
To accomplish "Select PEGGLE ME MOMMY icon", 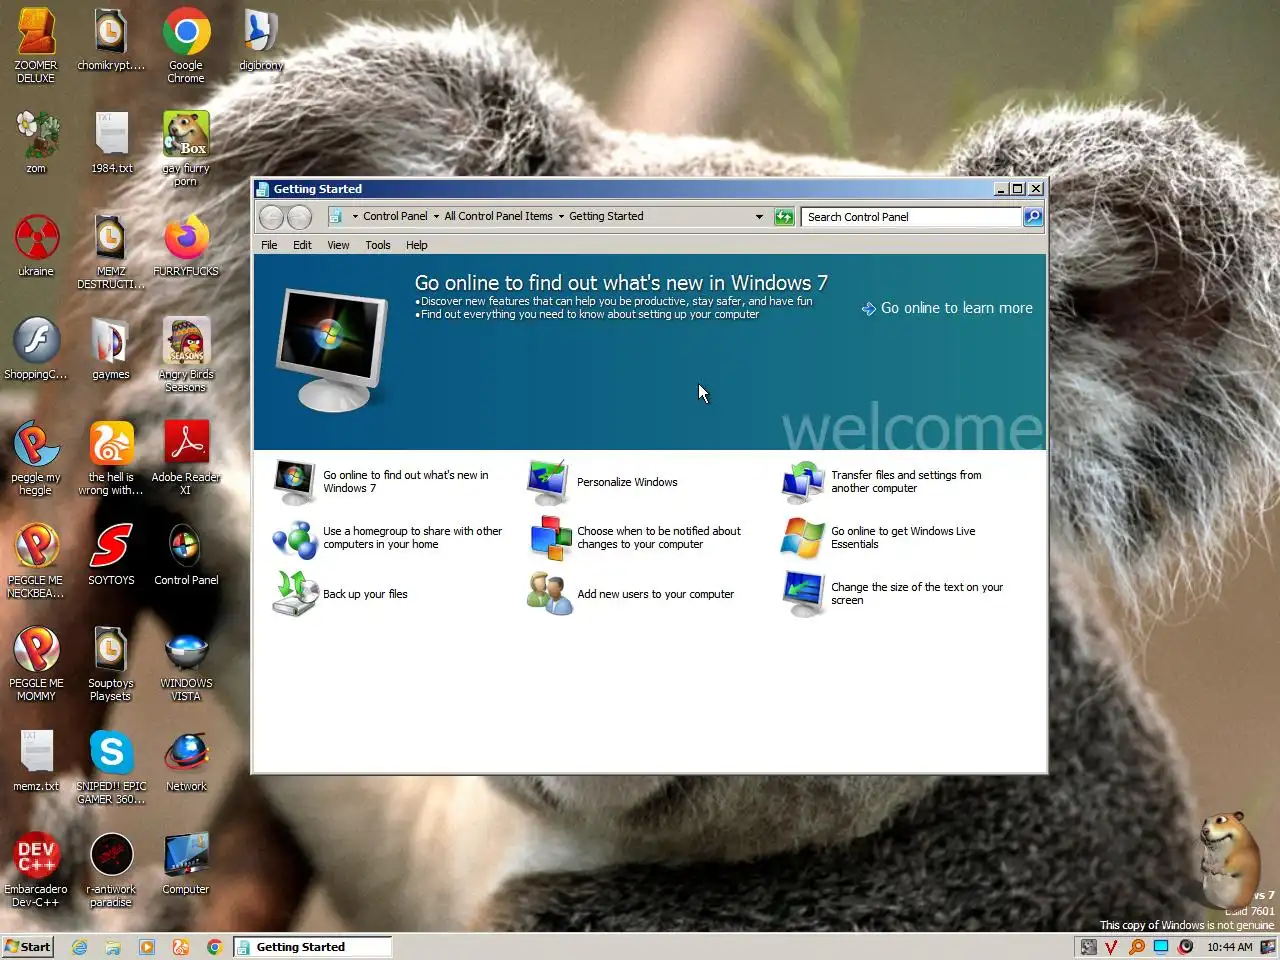I will pyautogui.click(x=36, y=663).
